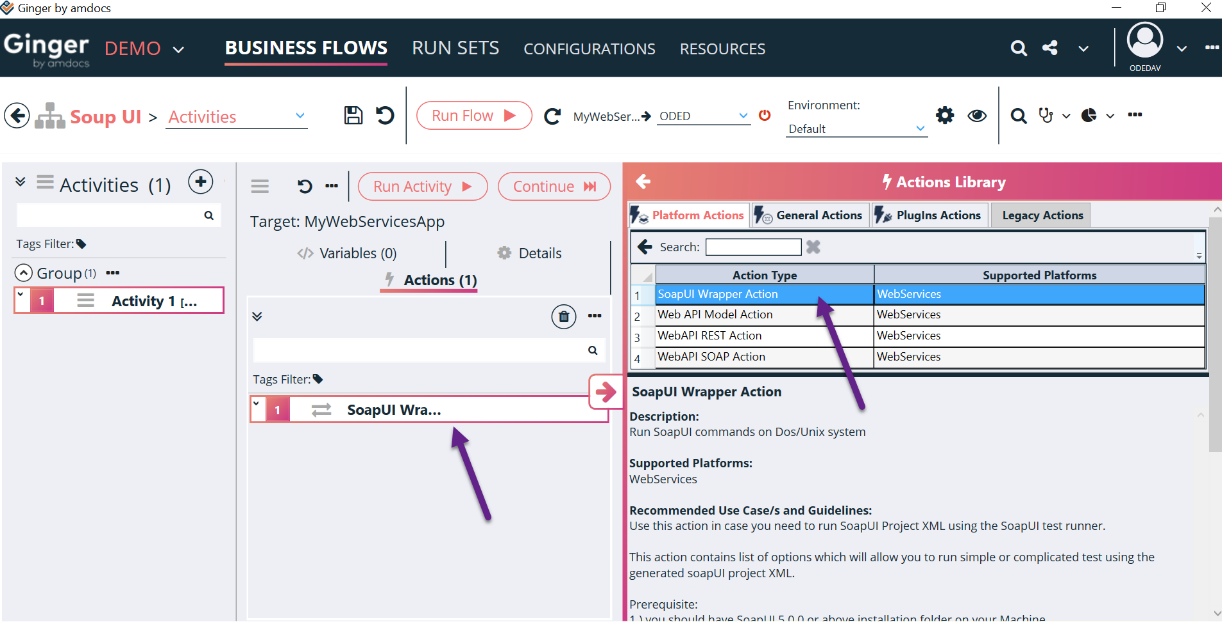1222x622 pixels.
Task: Collapse the Actions list double chevron
Action: 257,316
